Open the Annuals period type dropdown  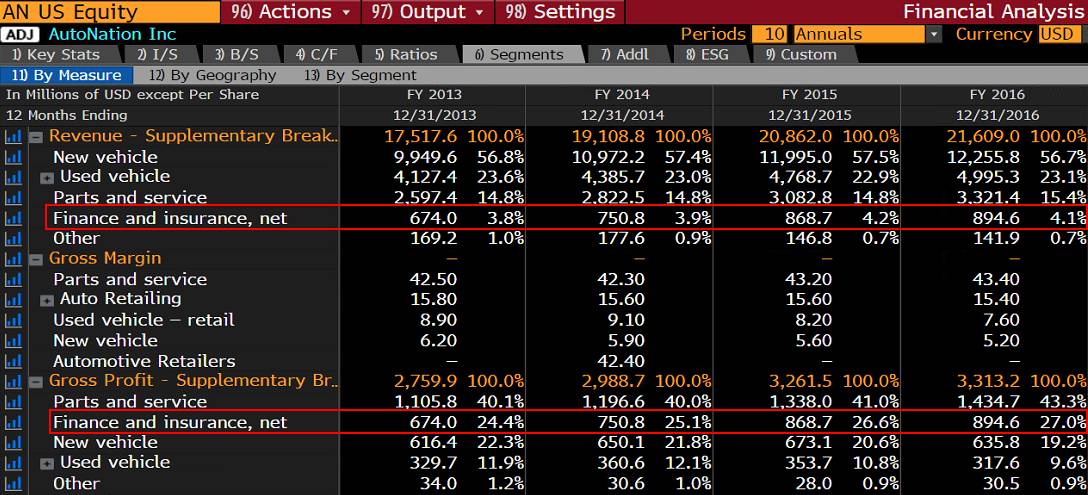point(867,34)
